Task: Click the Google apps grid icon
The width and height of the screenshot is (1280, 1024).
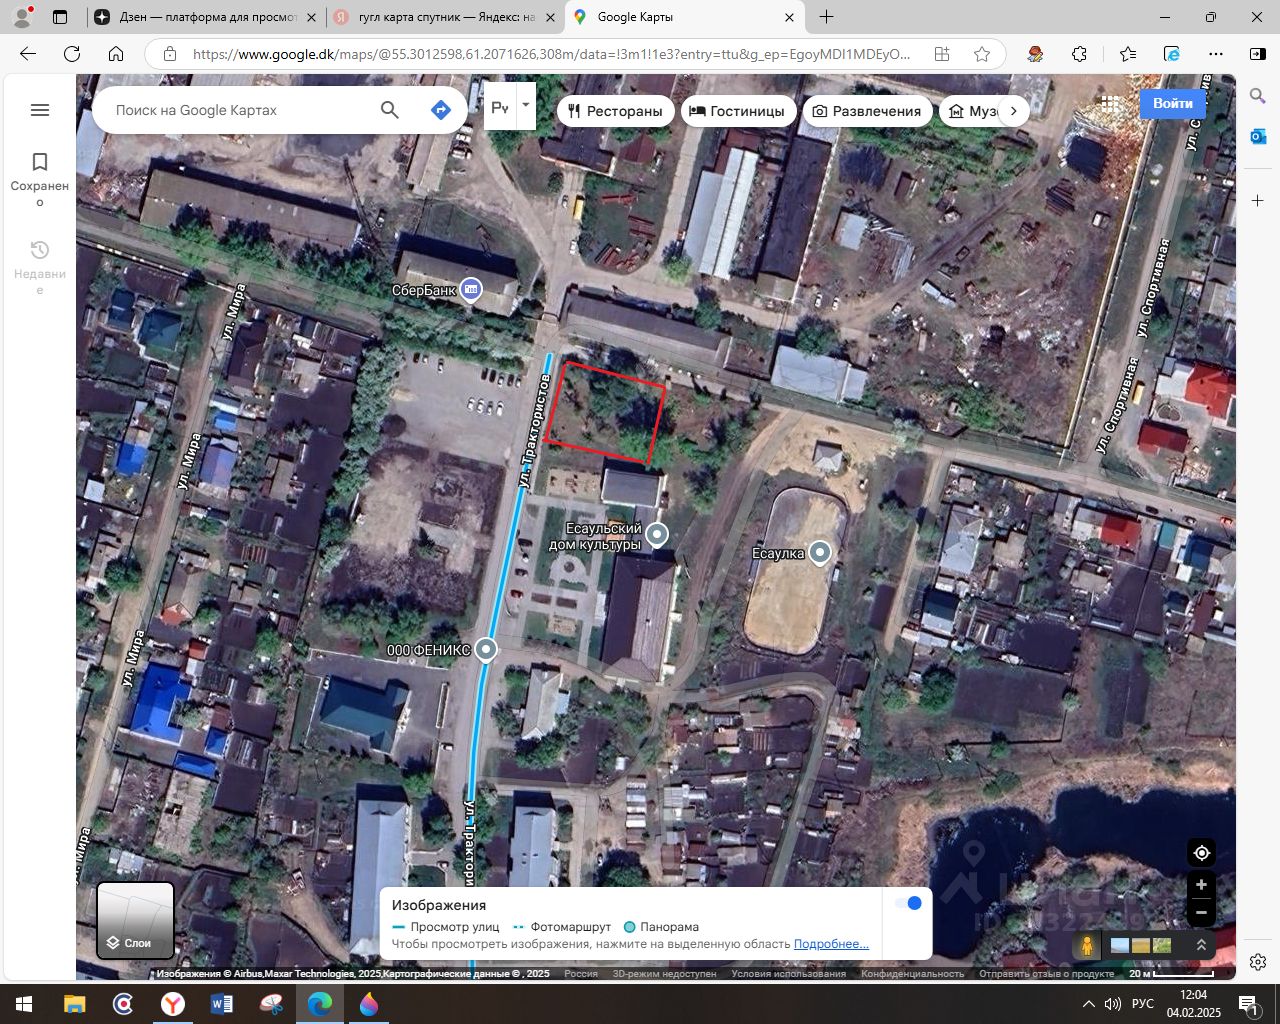Action: (1110, 104)
